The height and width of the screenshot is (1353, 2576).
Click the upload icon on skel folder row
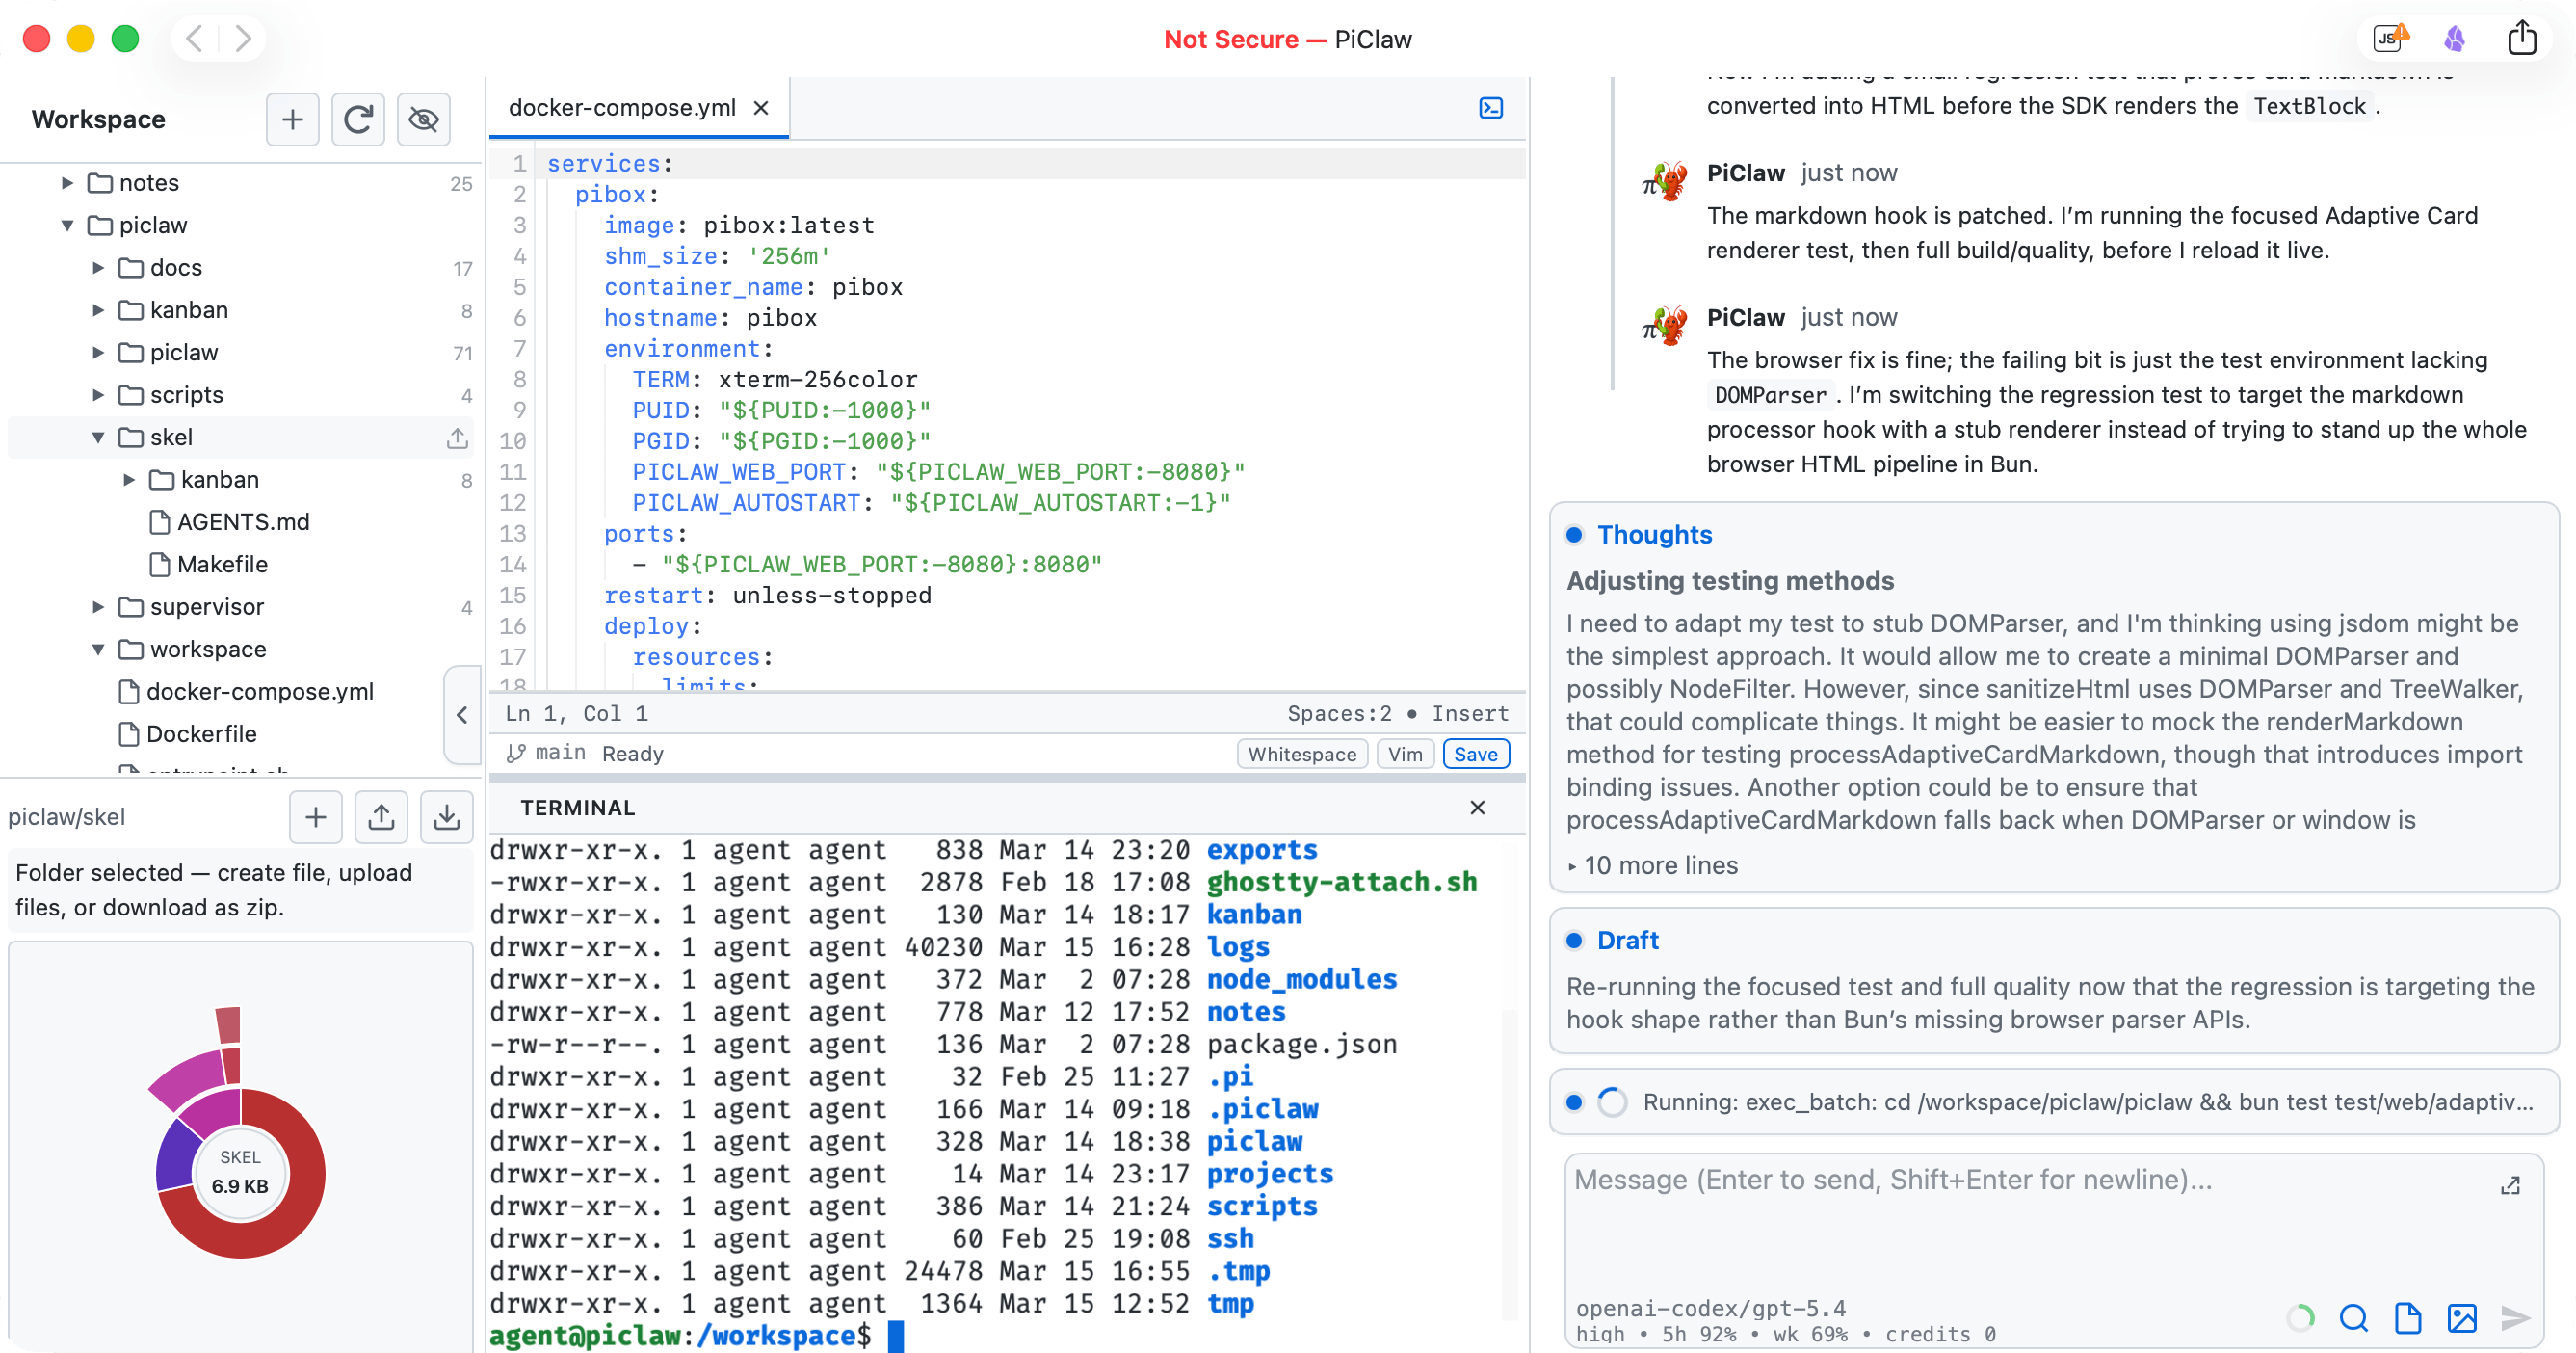457,438
